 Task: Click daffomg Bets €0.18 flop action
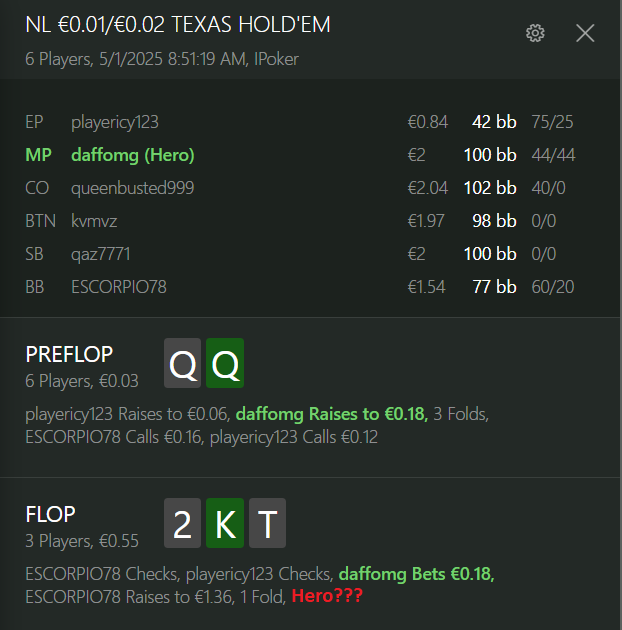(x=416, y=574)
